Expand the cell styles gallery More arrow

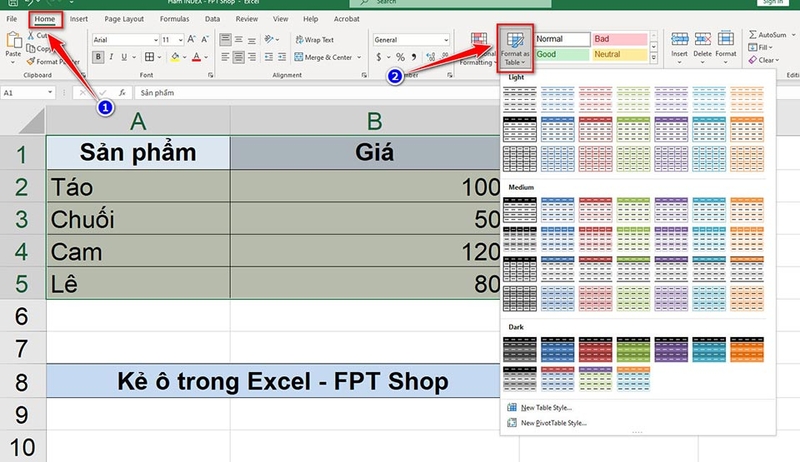[654, 58]
